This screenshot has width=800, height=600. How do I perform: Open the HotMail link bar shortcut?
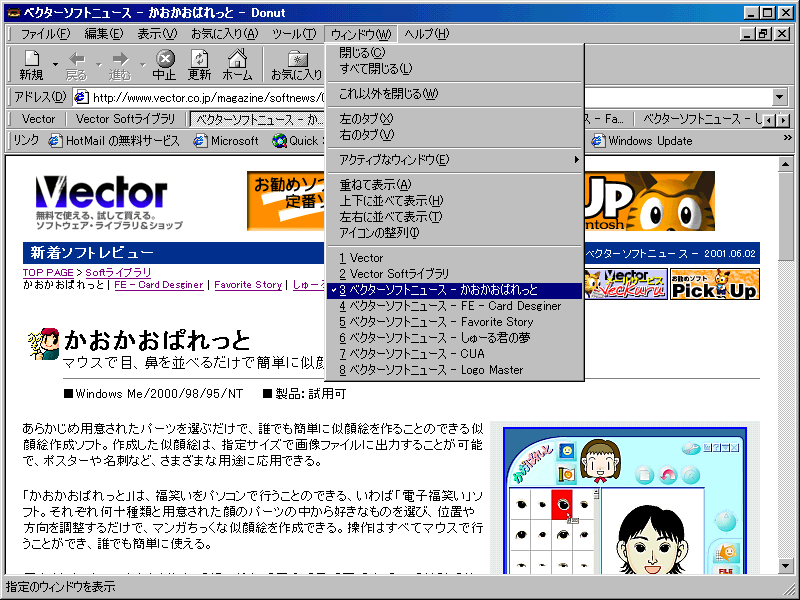[113, 141]
